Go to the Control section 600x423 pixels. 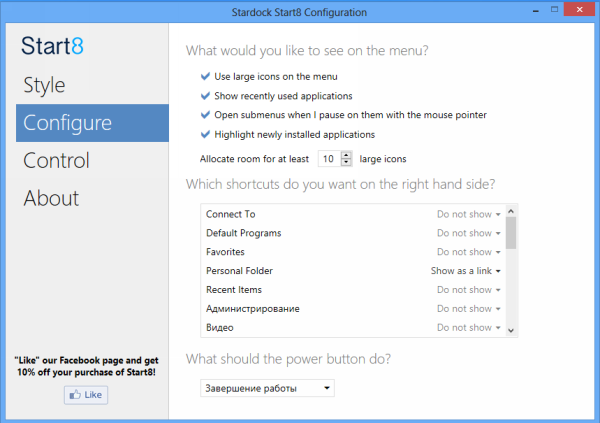pyautogui.click(x=56, y=160)
